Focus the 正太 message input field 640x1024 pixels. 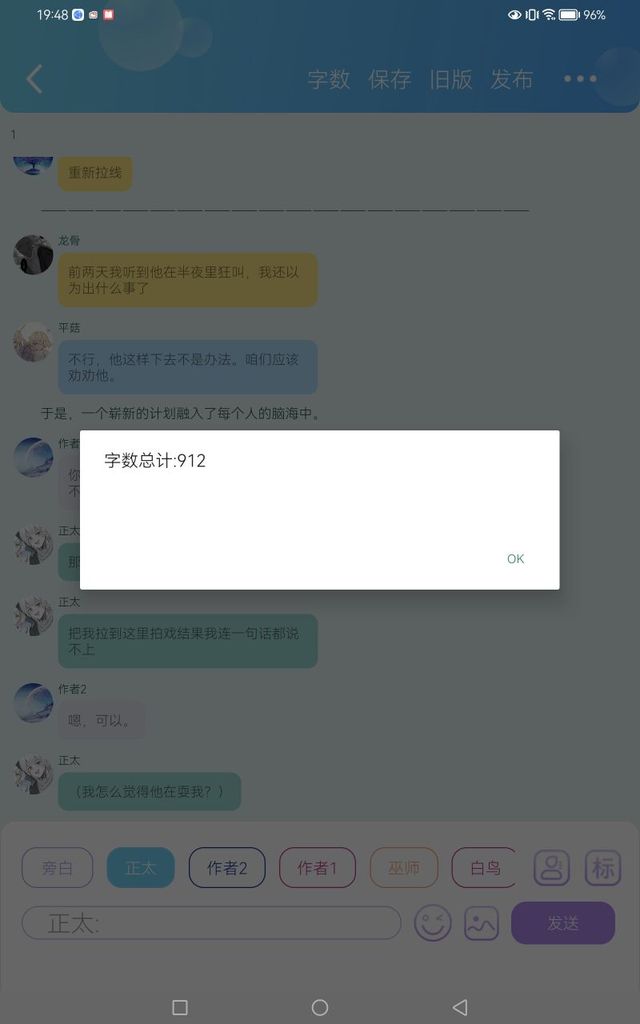[x=212, y=923]
